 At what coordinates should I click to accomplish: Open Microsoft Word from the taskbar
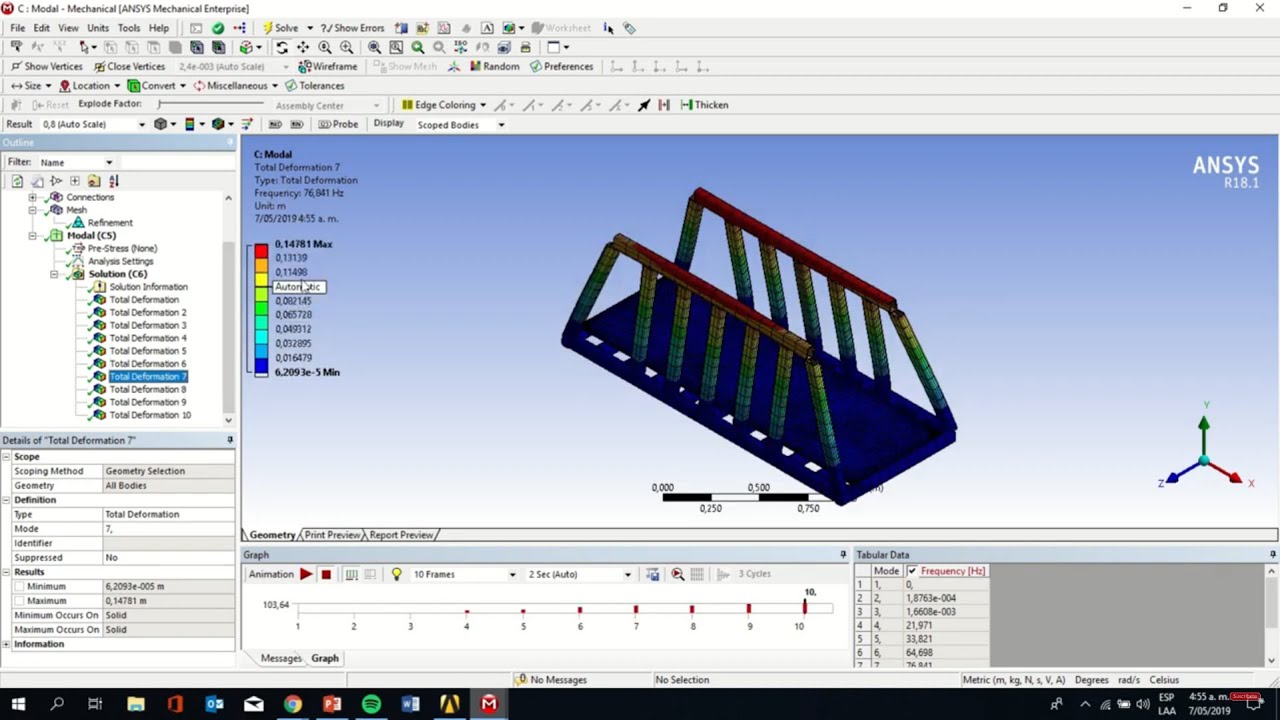pyautogui.click(x=410, y=704)
